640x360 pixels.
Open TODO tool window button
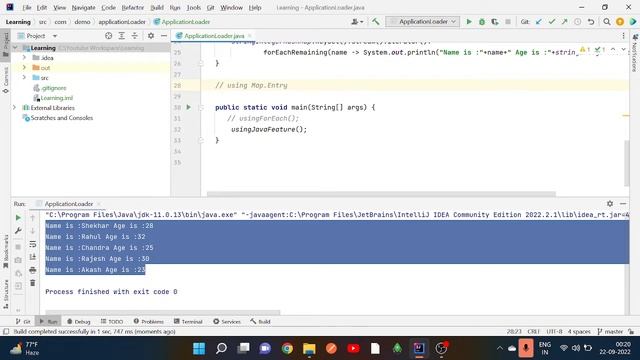click(112, 322)
